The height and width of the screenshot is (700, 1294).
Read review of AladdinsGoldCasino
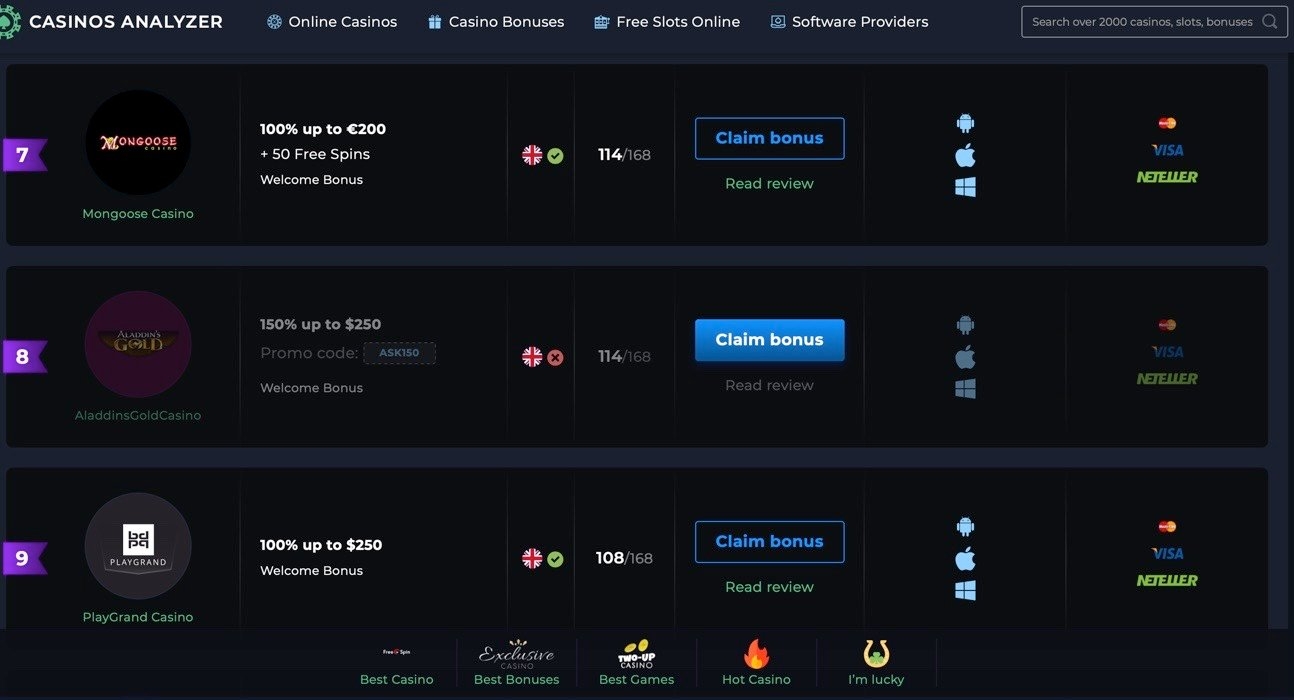(x=769, y=385)
